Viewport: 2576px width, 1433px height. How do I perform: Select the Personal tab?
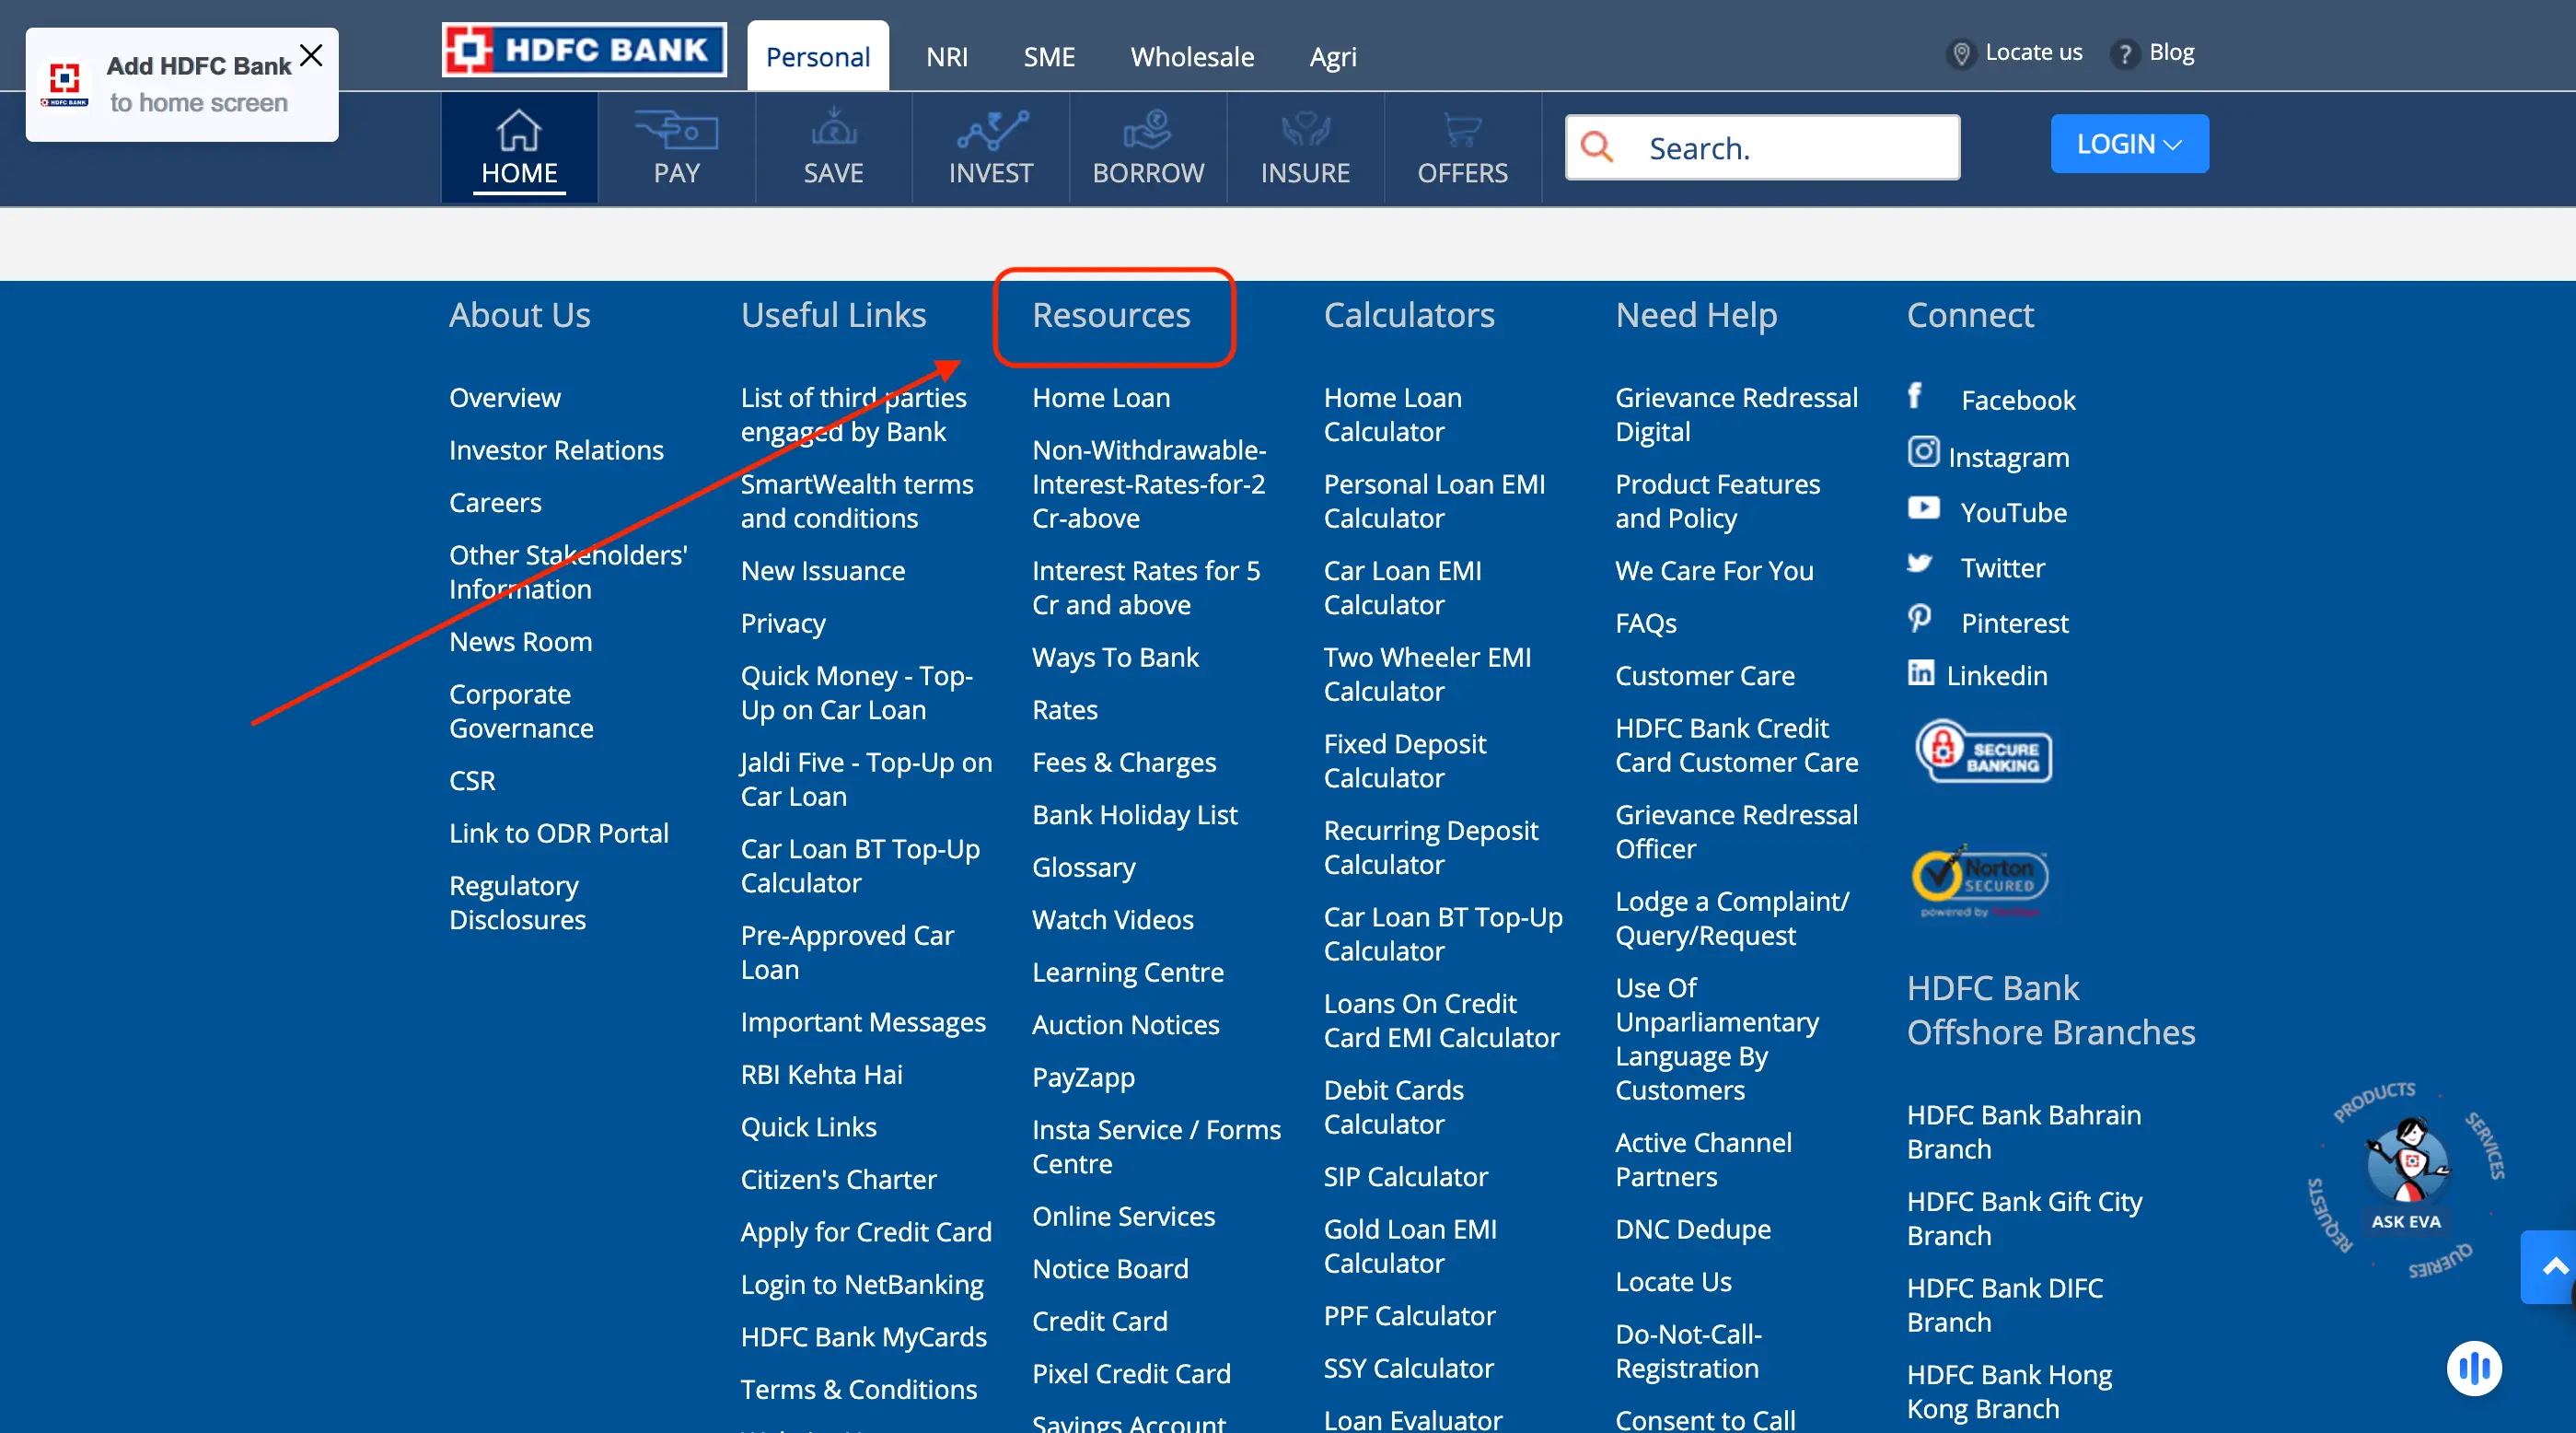point(817,57)
